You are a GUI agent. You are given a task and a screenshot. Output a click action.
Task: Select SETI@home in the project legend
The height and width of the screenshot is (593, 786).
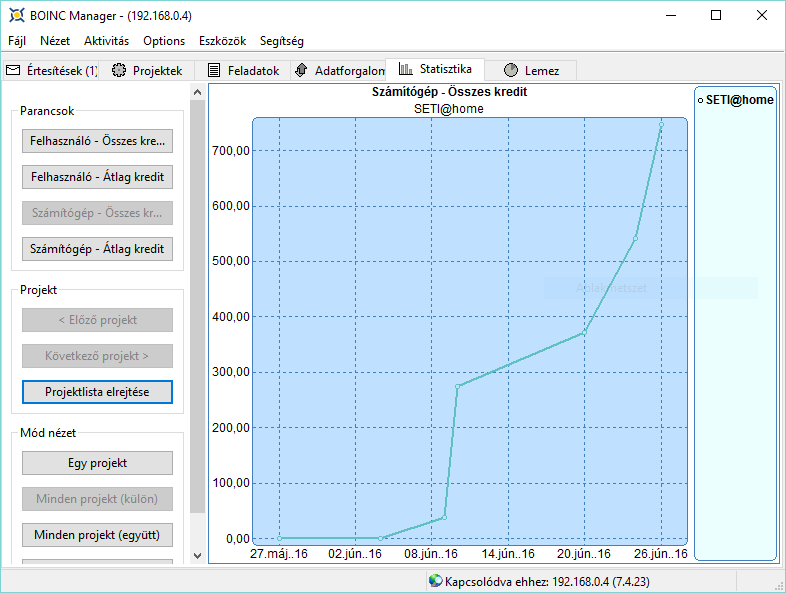click(x=735, y=100)
